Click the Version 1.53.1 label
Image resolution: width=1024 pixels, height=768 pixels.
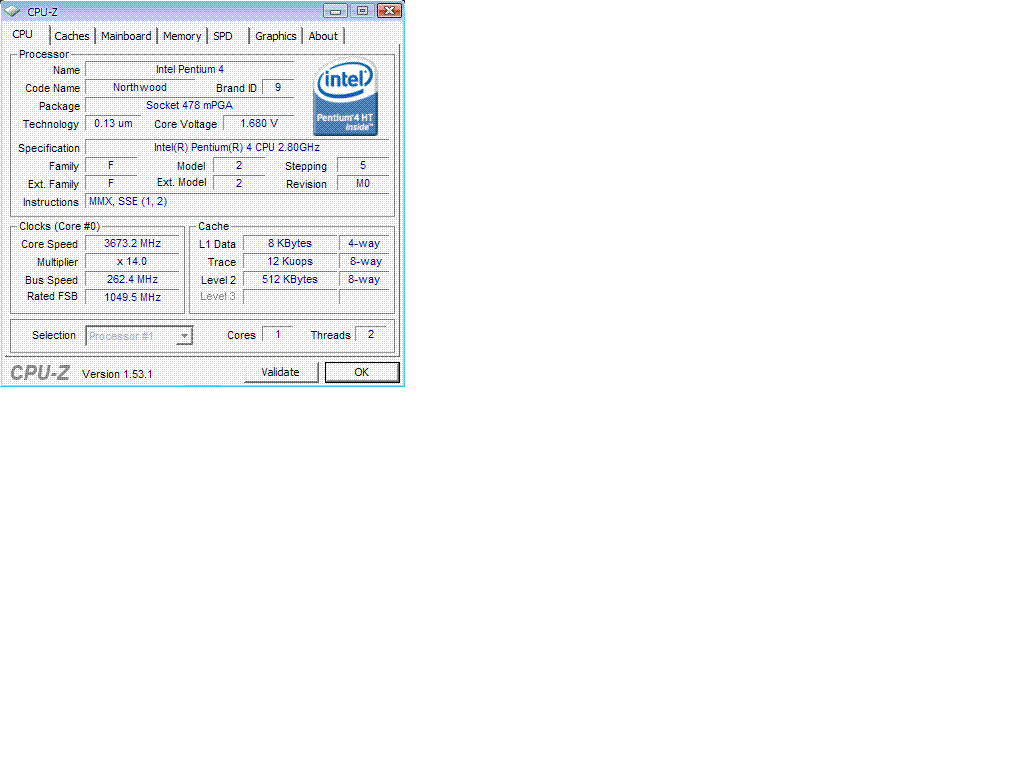pyautogui.click(x=117, y=374)
